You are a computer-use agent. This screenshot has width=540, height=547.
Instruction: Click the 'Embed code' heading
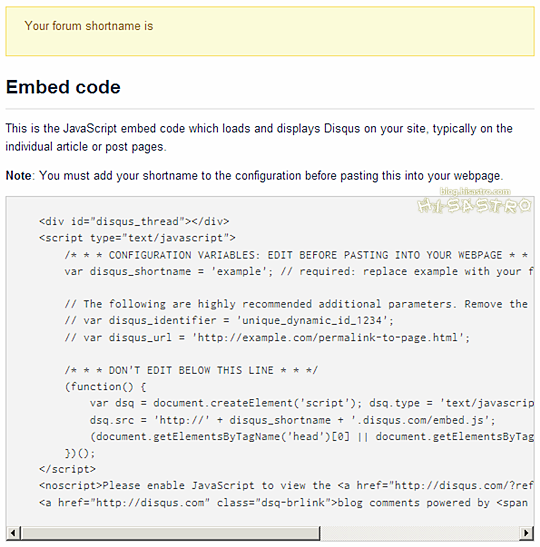point(63,87)
